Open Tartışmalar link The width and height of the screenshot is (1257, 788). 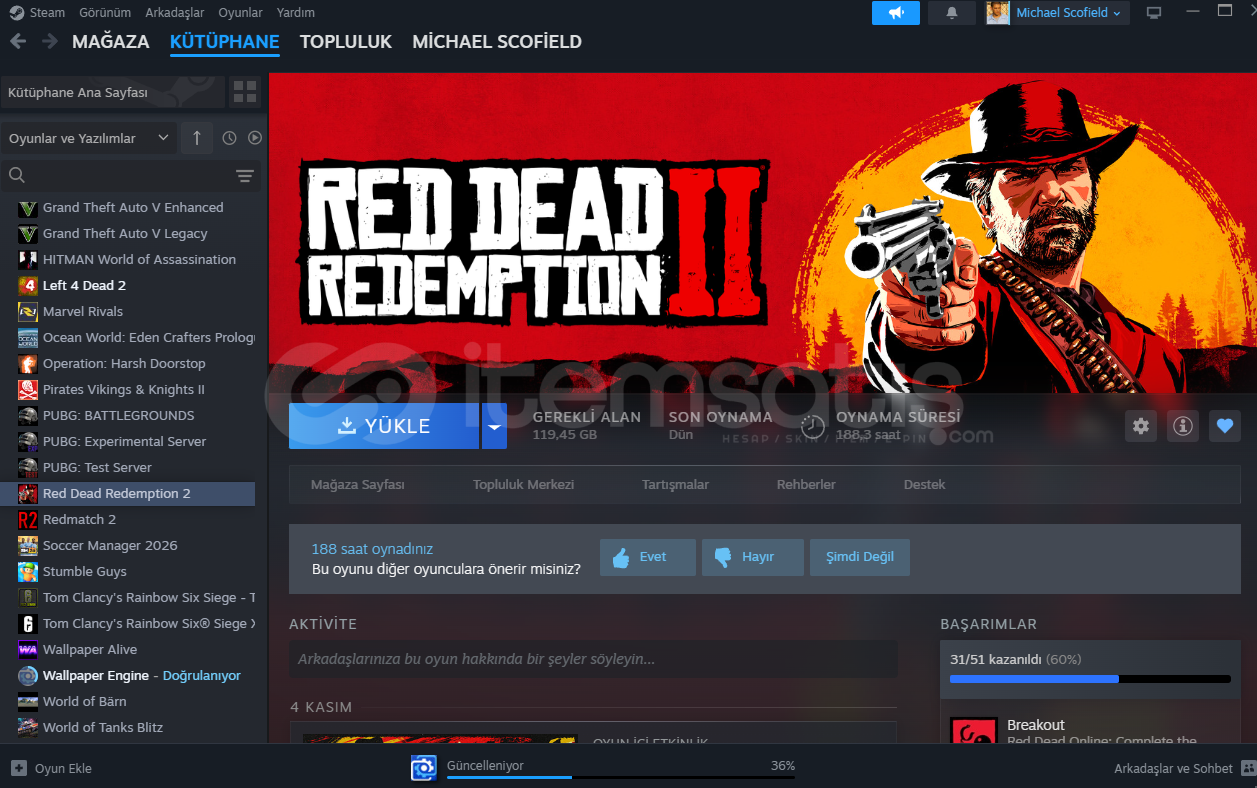[x=675, y=485]
